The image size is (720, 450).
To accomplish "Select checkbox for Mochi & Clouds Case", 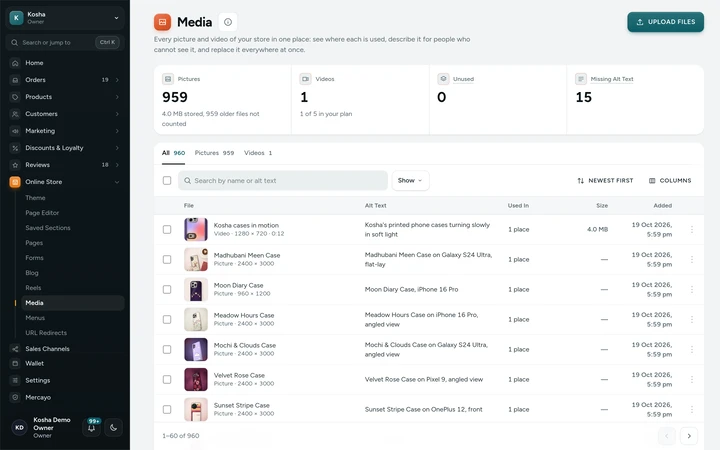I will point(167,349).
